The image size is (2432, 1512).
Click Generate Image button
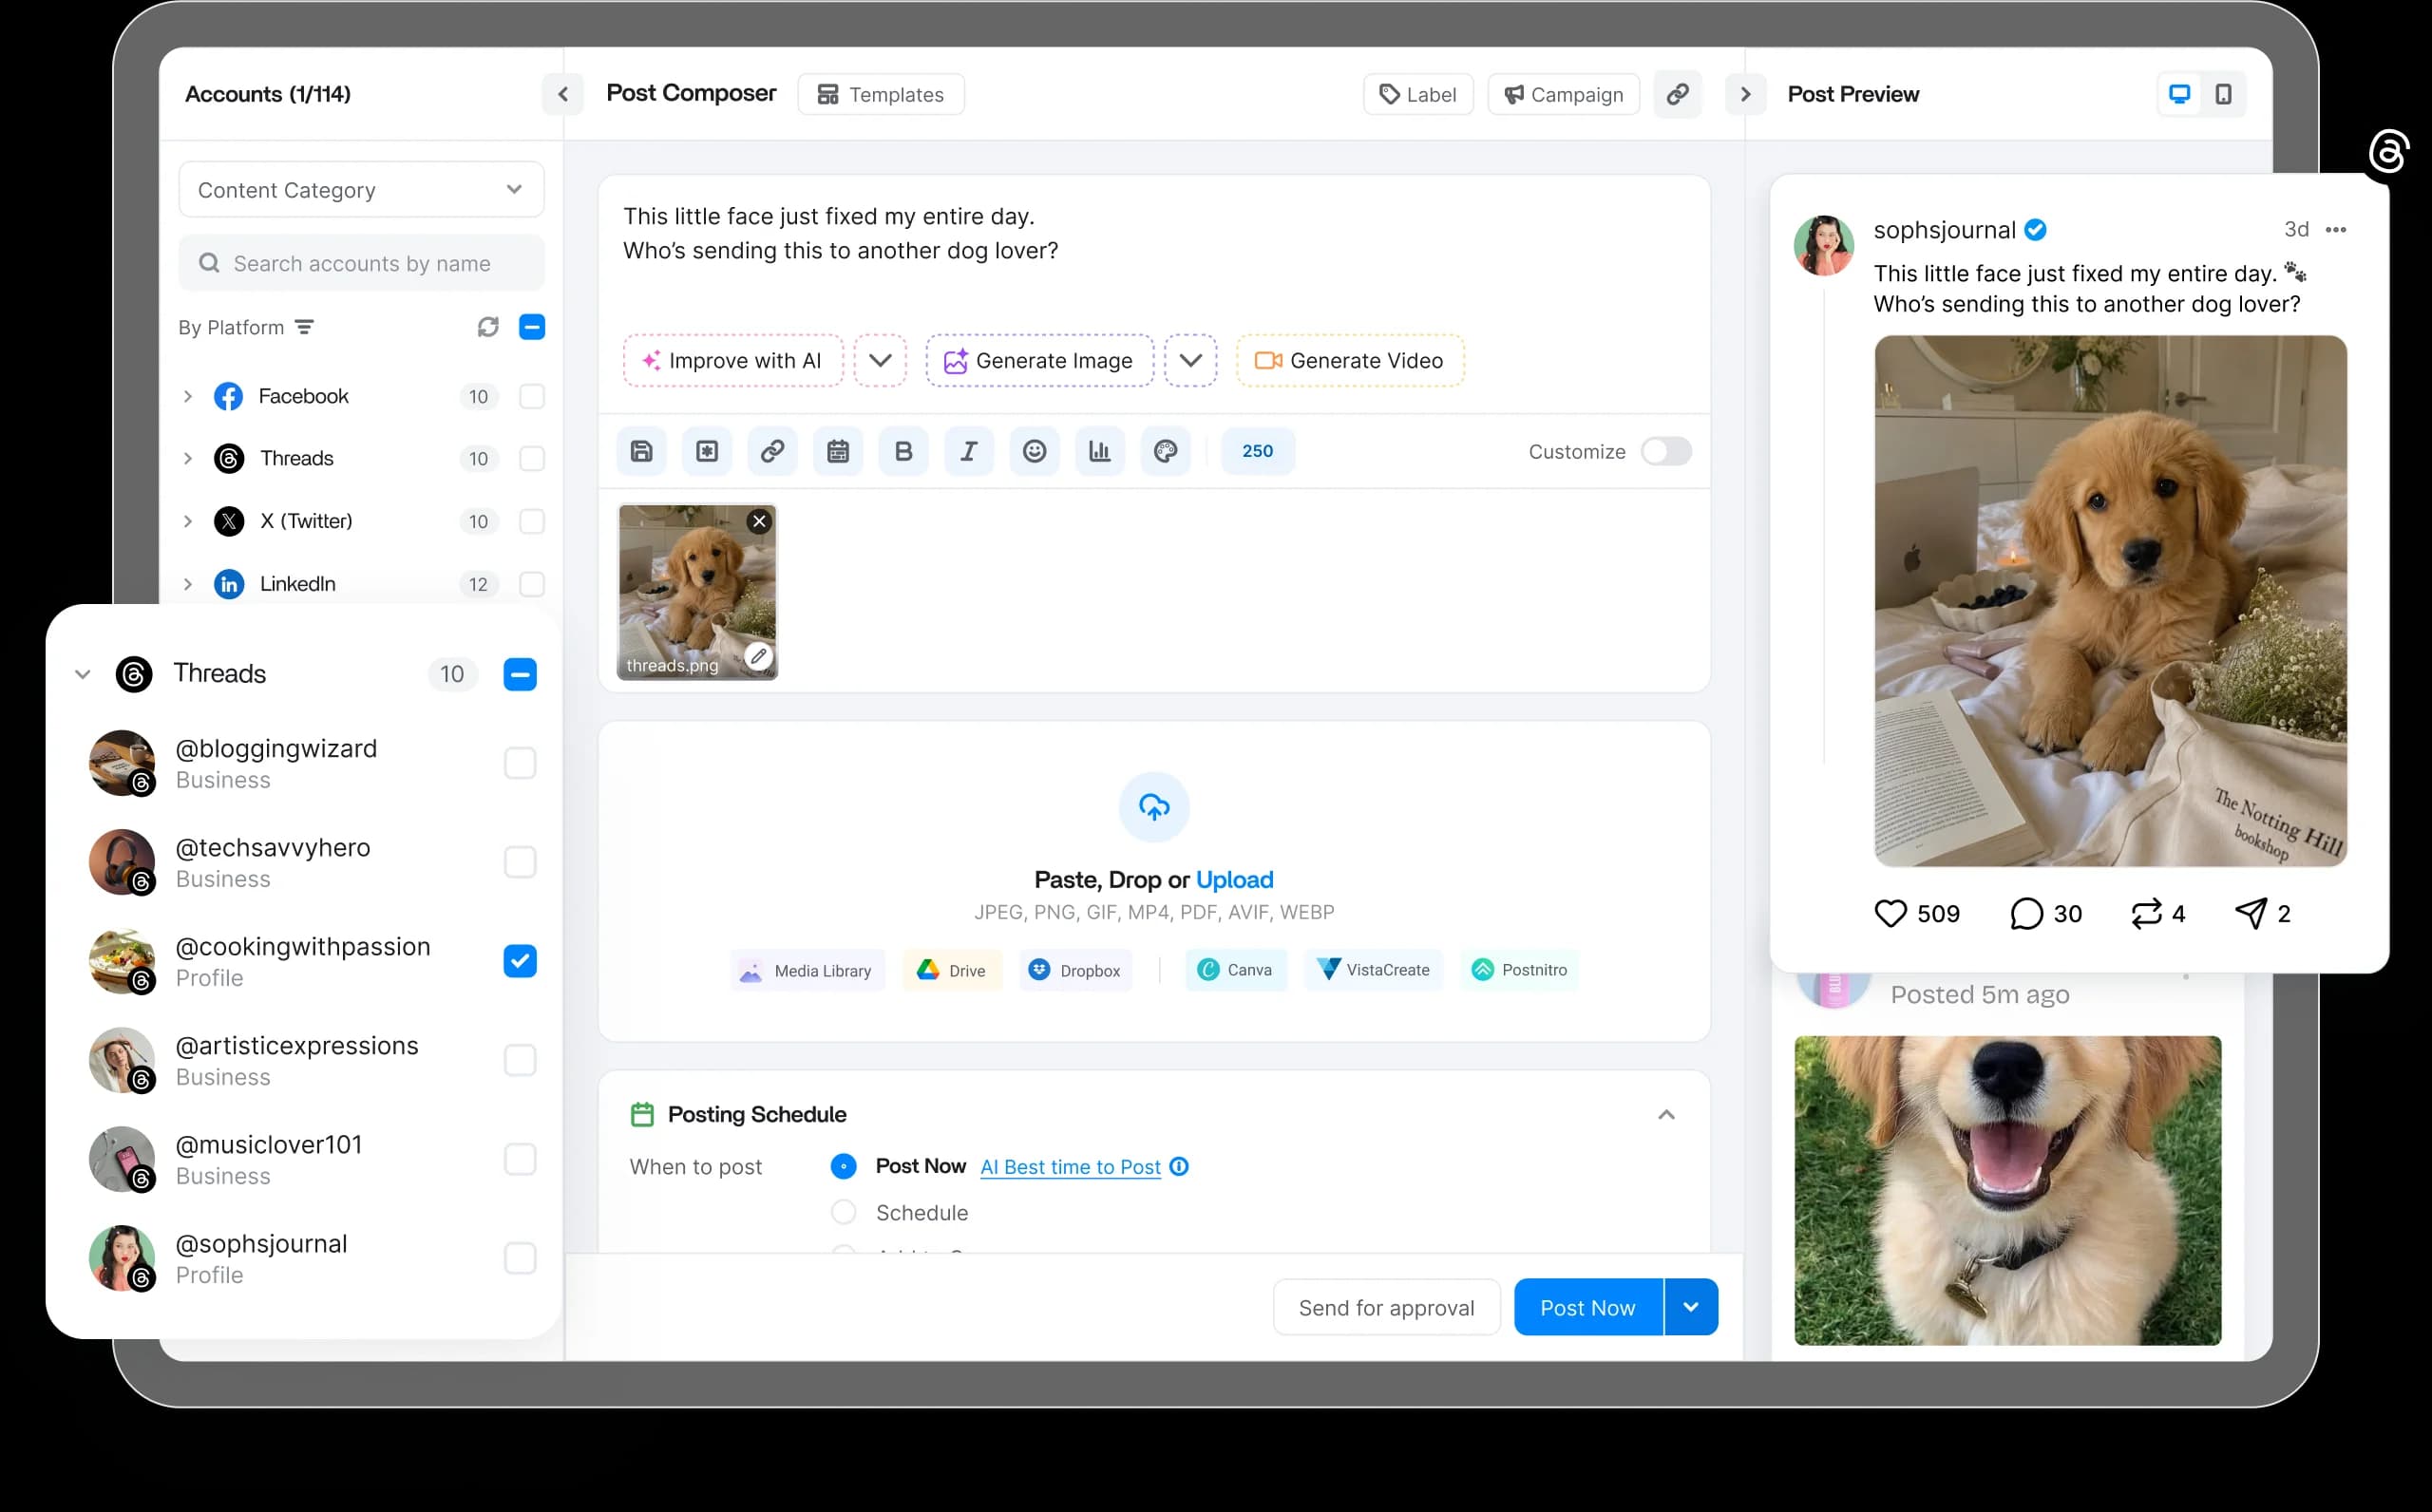click(1040, 360)
